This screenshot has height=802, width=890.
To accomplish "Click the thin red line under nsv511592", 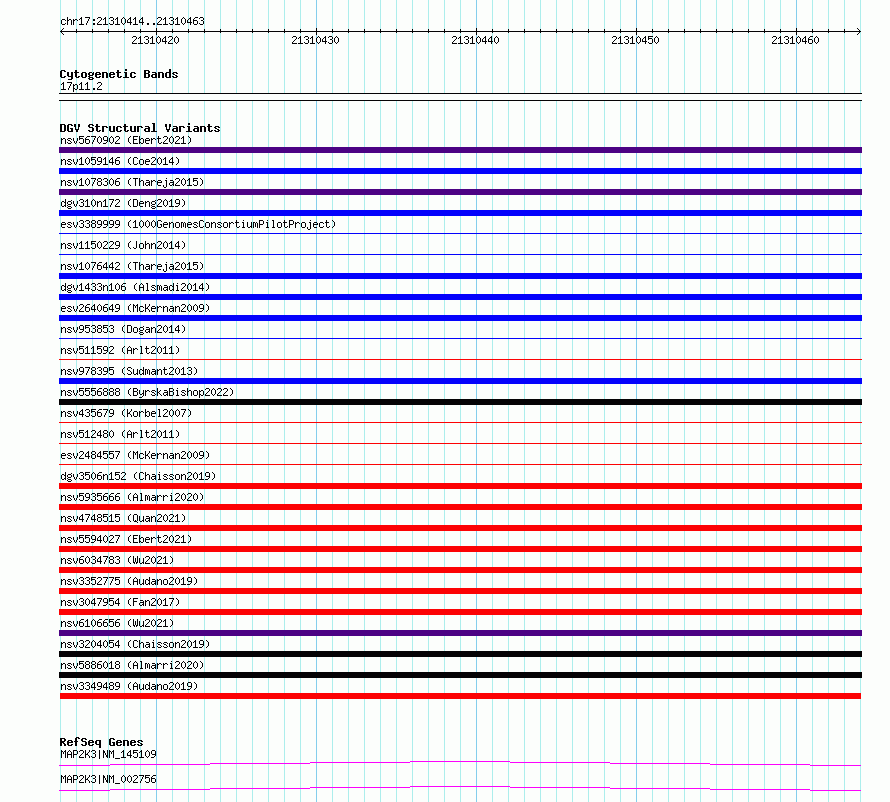I will [460, 359].
